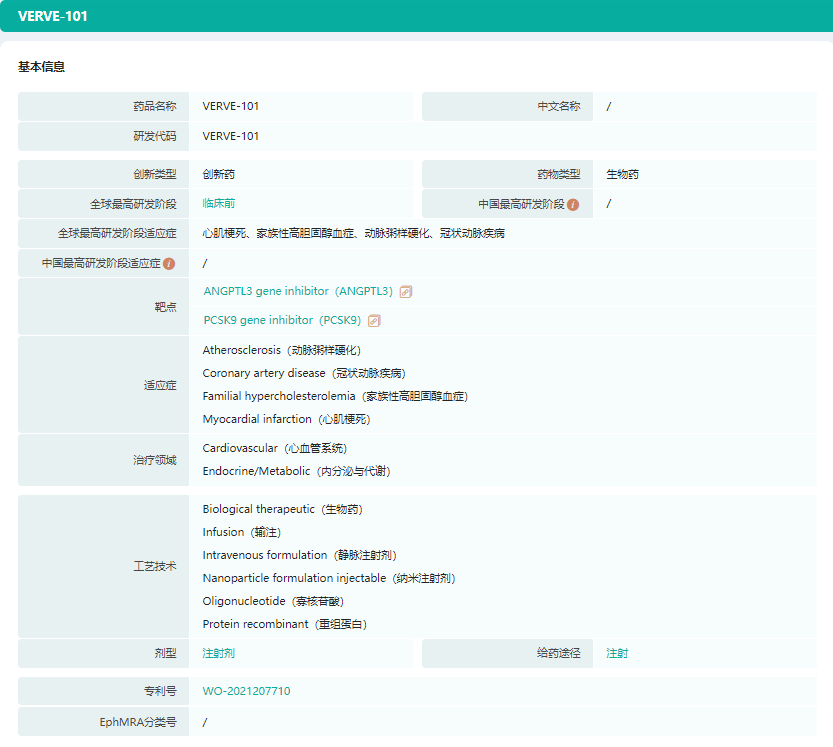Open the PCSK9 gene inhibitor target link
Viewport: 833px width, 747px height.
pyautogui.click(x=282, y=321)
